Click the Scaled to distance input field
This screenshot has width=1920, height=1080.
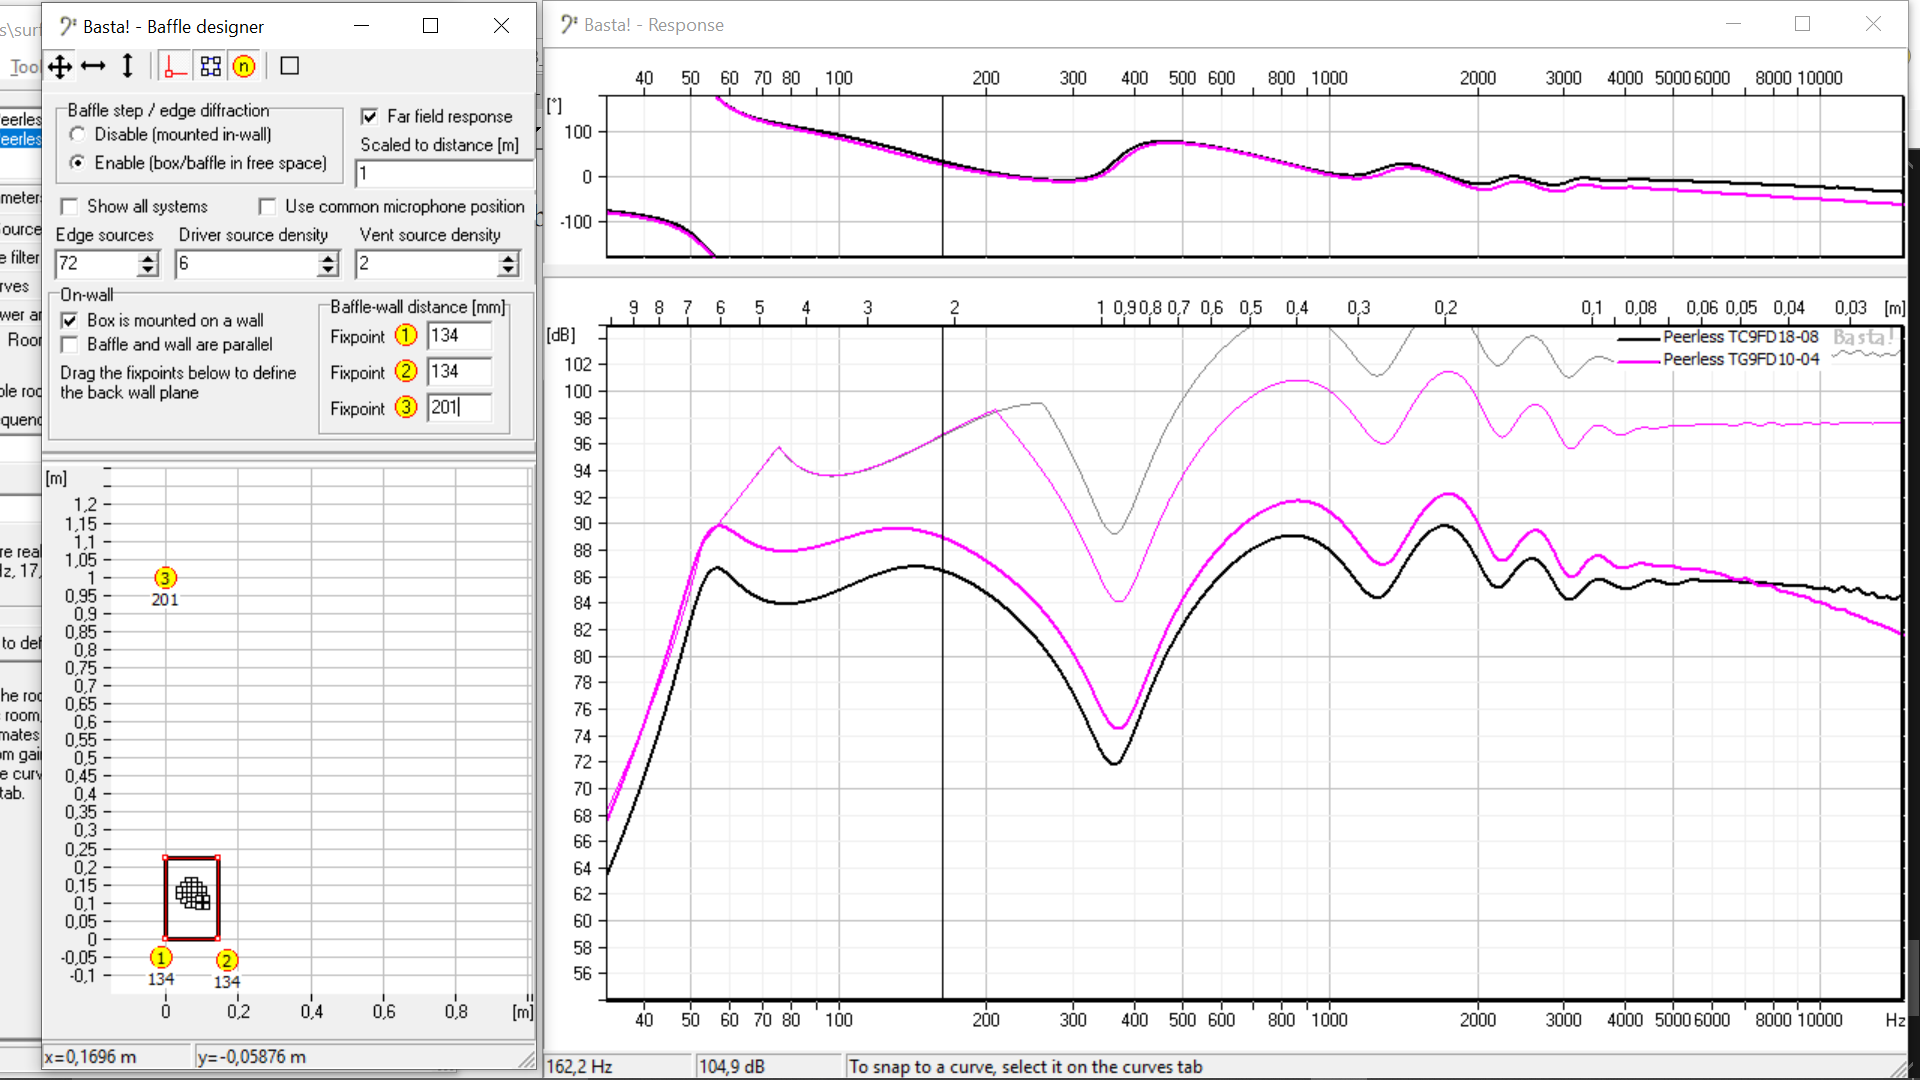(x=444, y=174)
